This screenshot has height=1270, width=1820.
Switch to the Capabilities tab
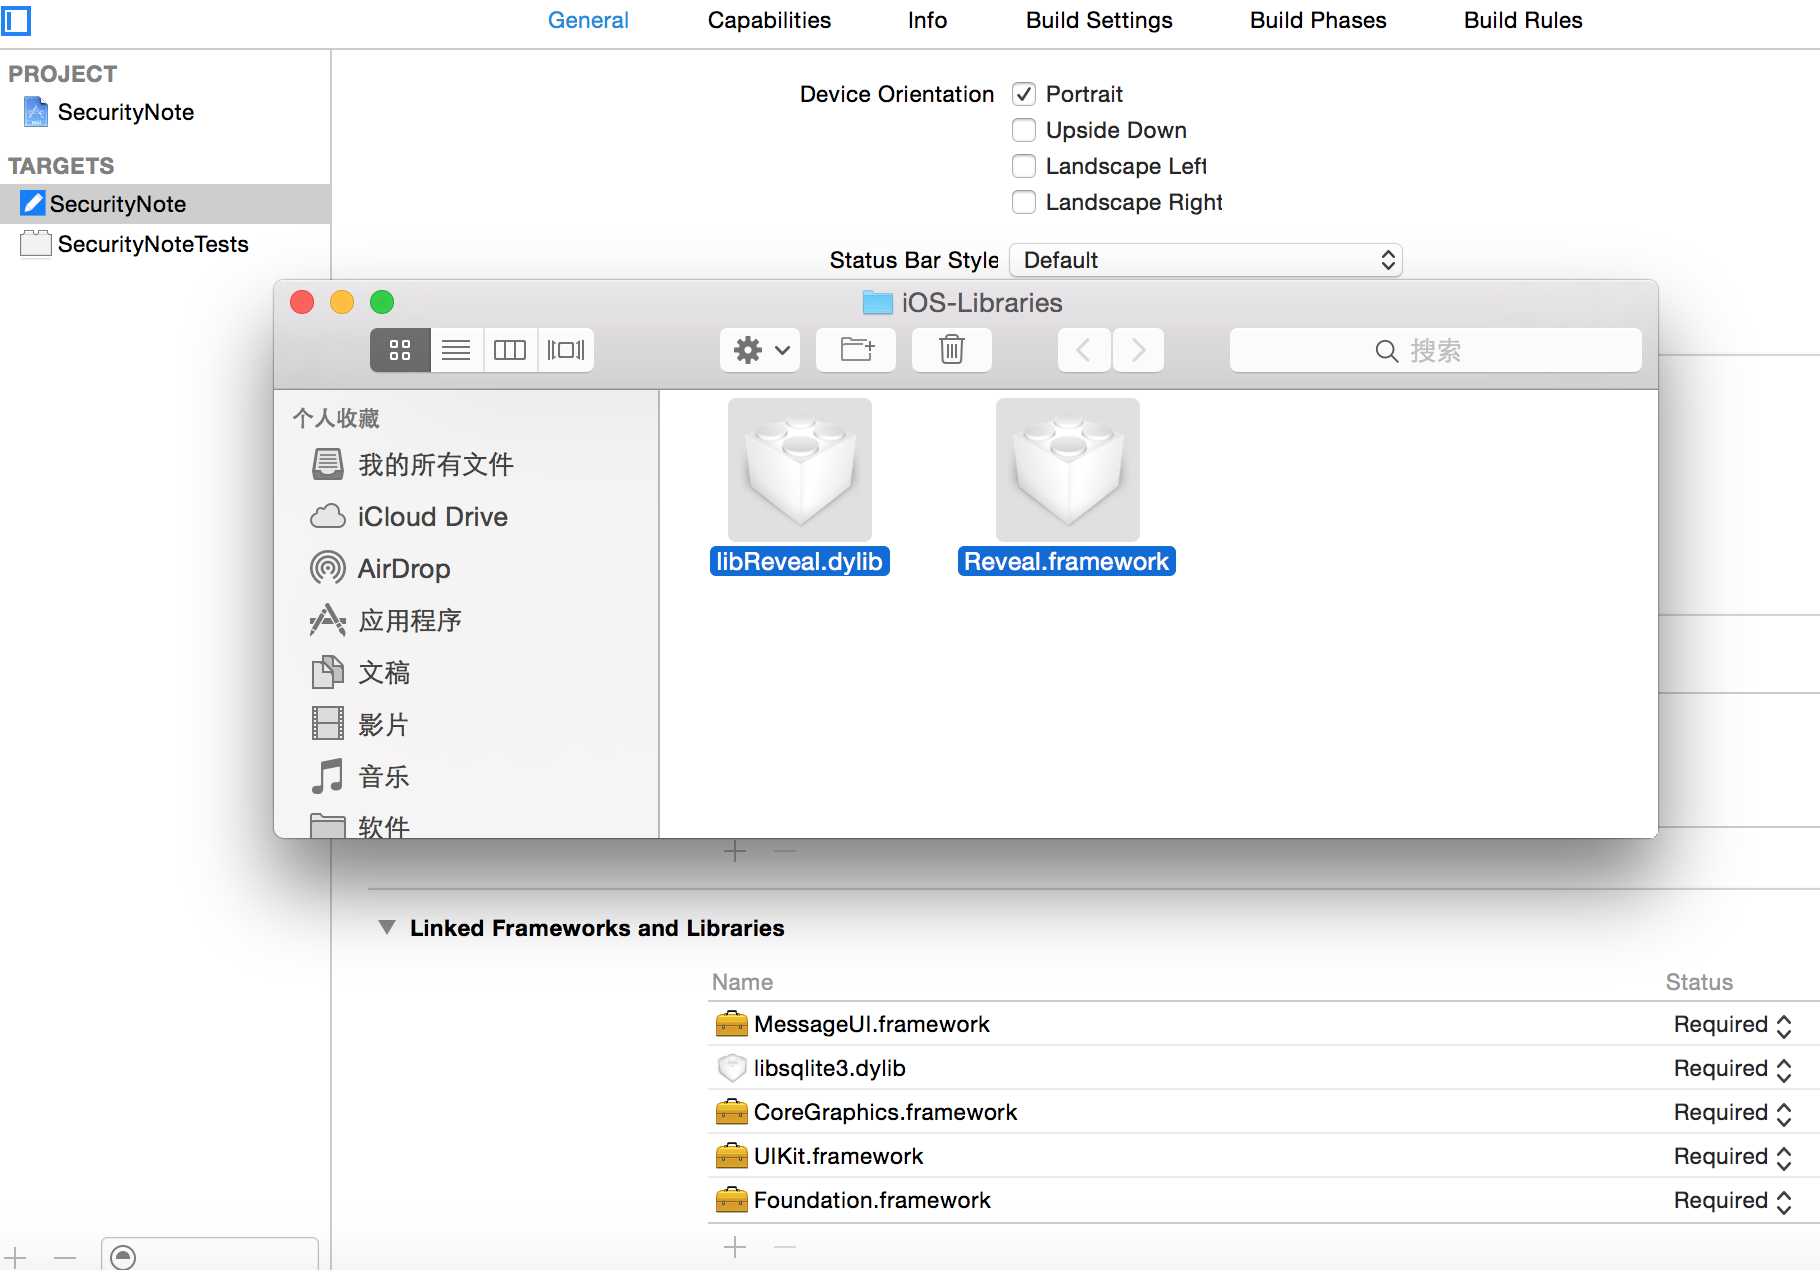click(769, 20)
